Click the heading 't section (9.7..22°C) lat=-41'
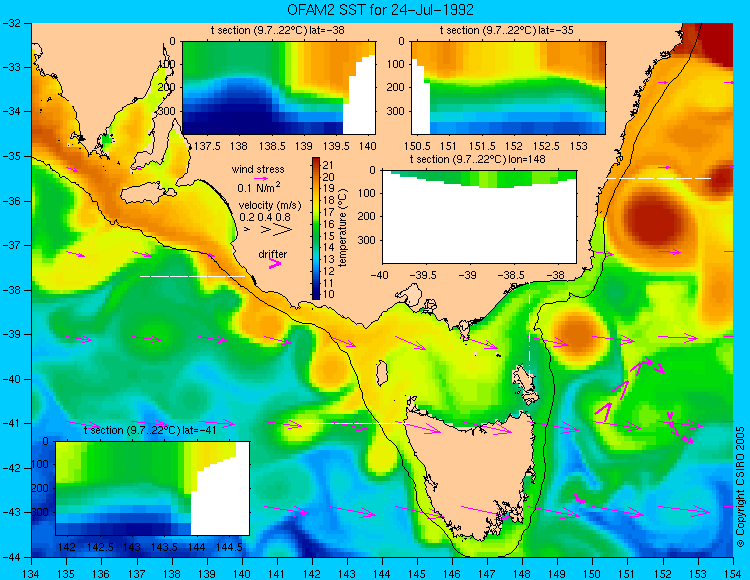Screen dimensions: 750x580 [x=150, y=430]
